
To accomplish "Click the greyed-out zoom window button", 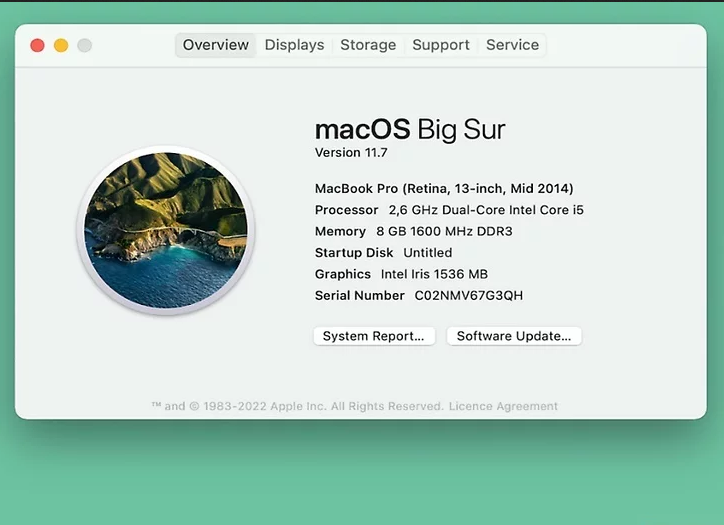I will [84, 46].
